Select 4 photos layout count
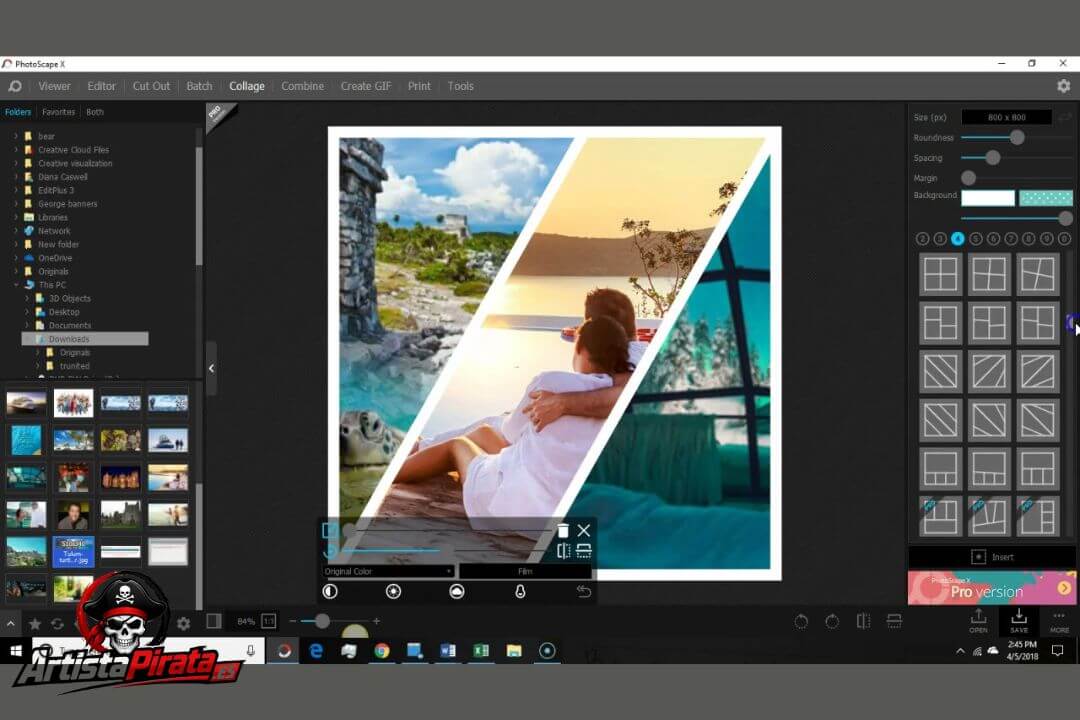1080x720 pixels. [x=957, y=238]
